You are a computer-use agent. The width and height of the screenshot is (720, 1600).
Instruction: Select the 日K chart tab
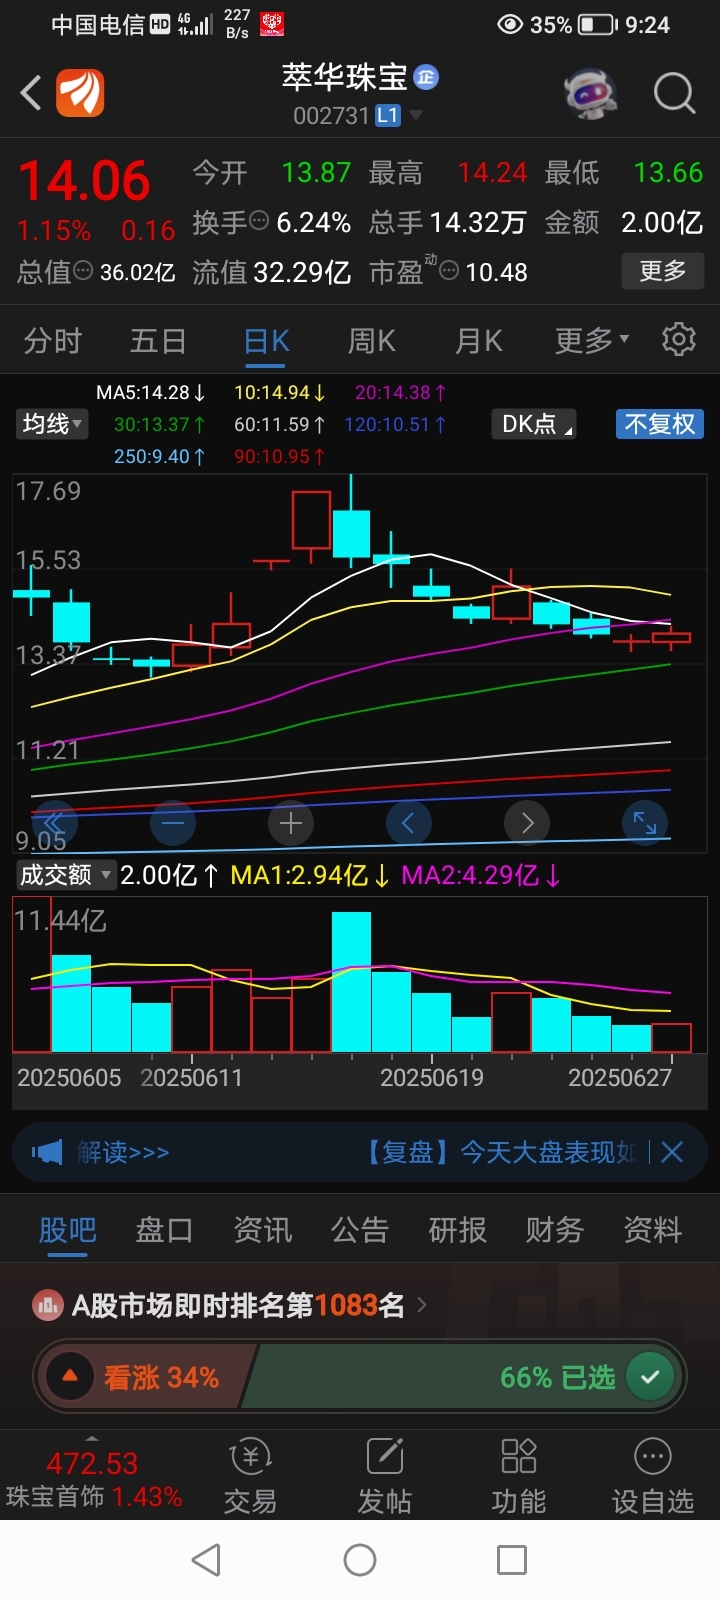[266, 341]
